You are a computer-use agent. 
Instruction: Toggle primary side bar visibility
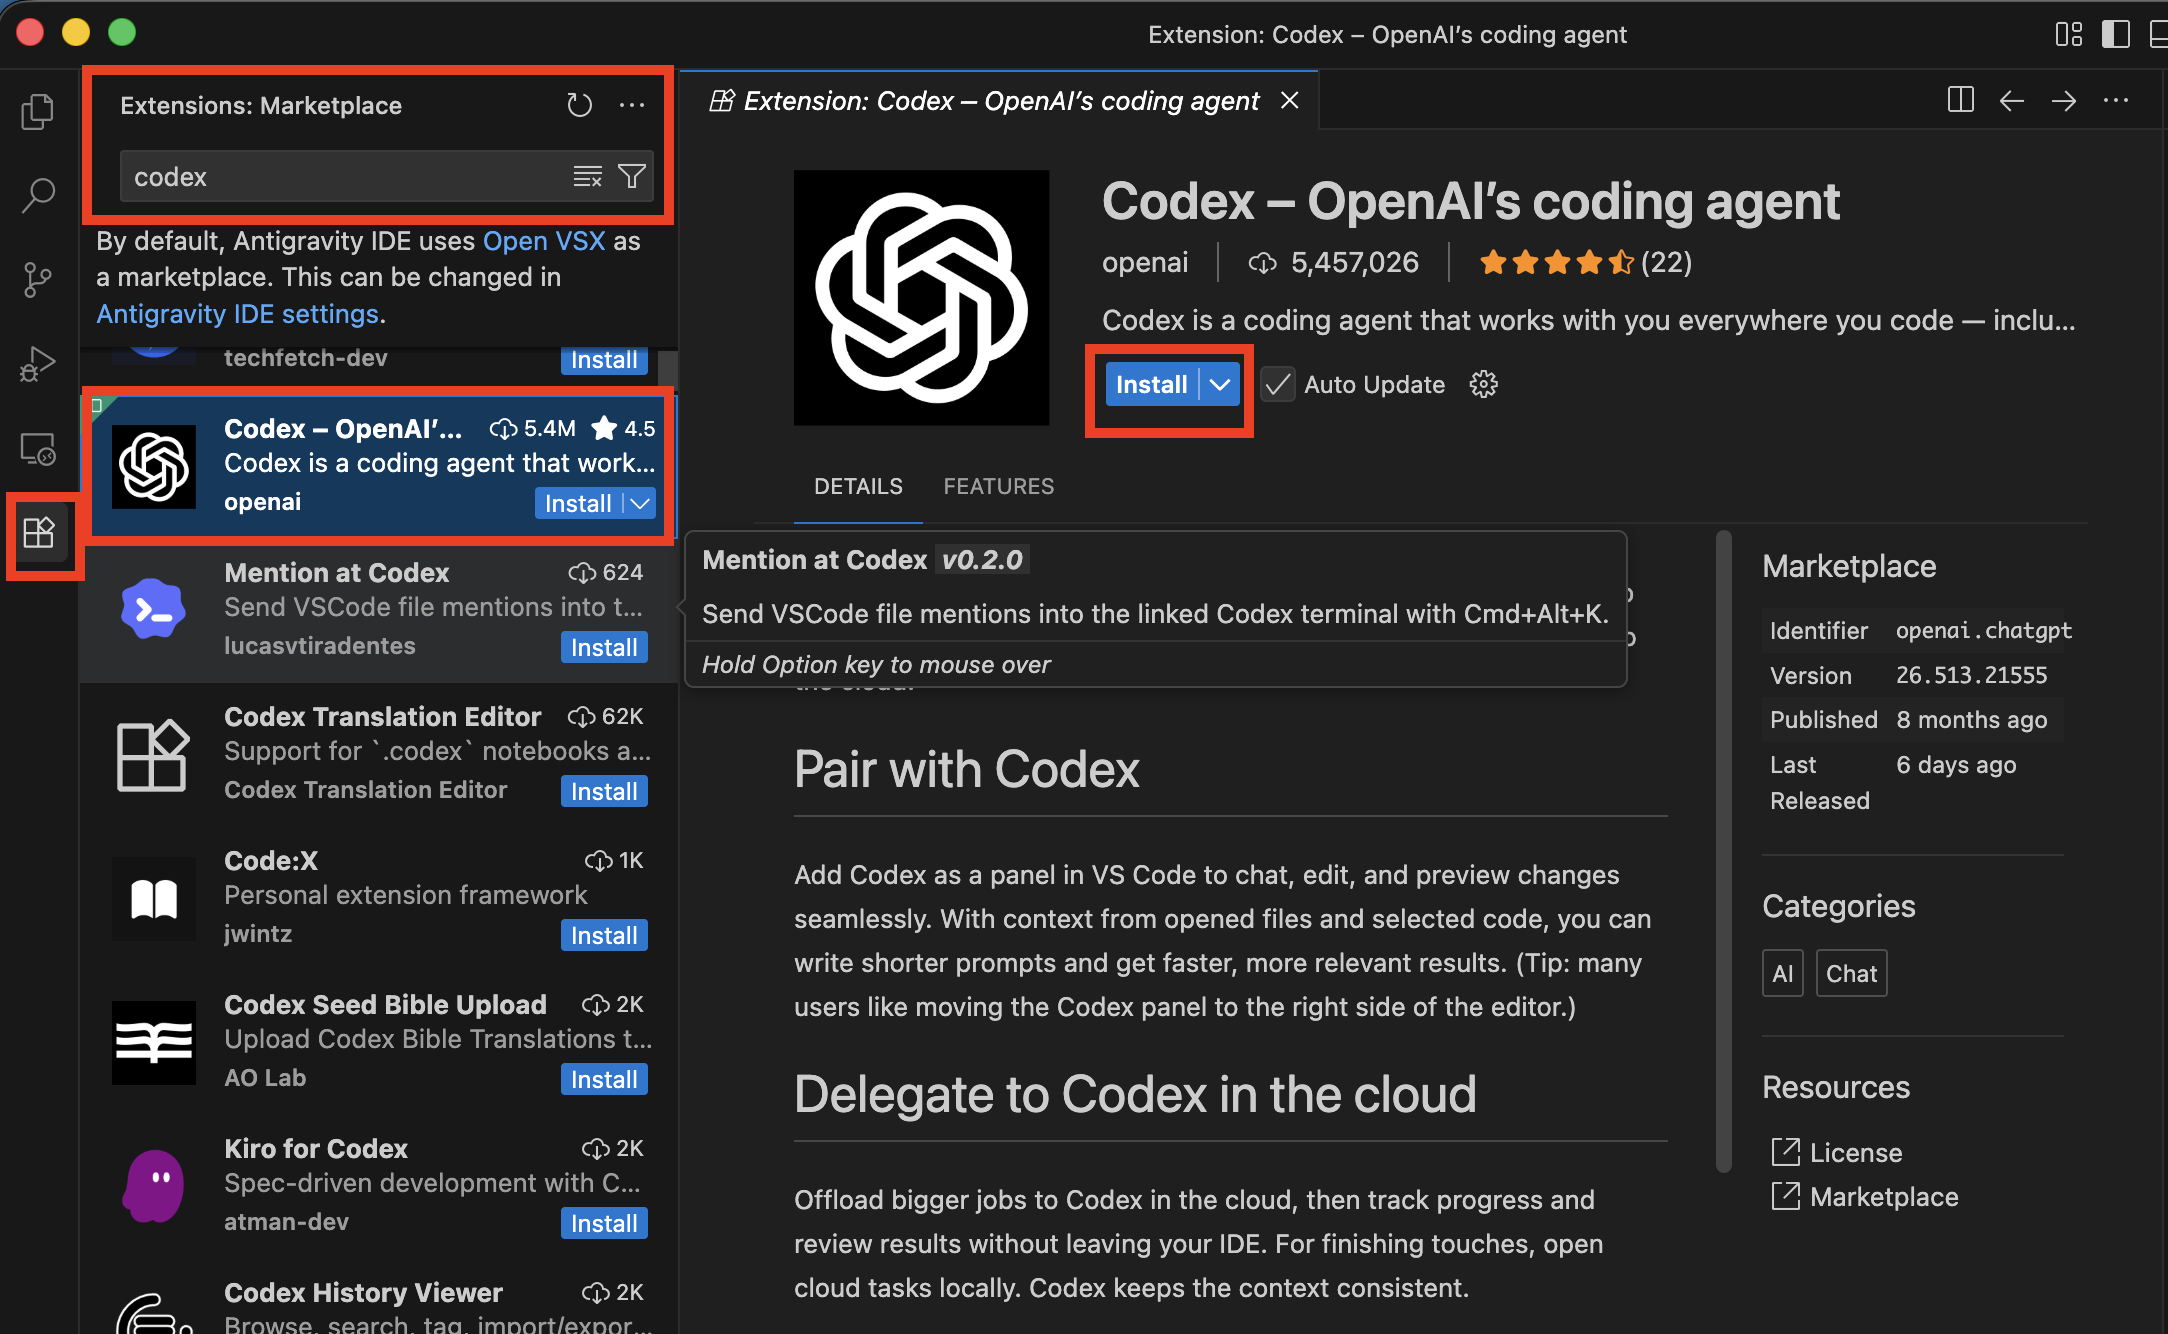coord(2116,34)
